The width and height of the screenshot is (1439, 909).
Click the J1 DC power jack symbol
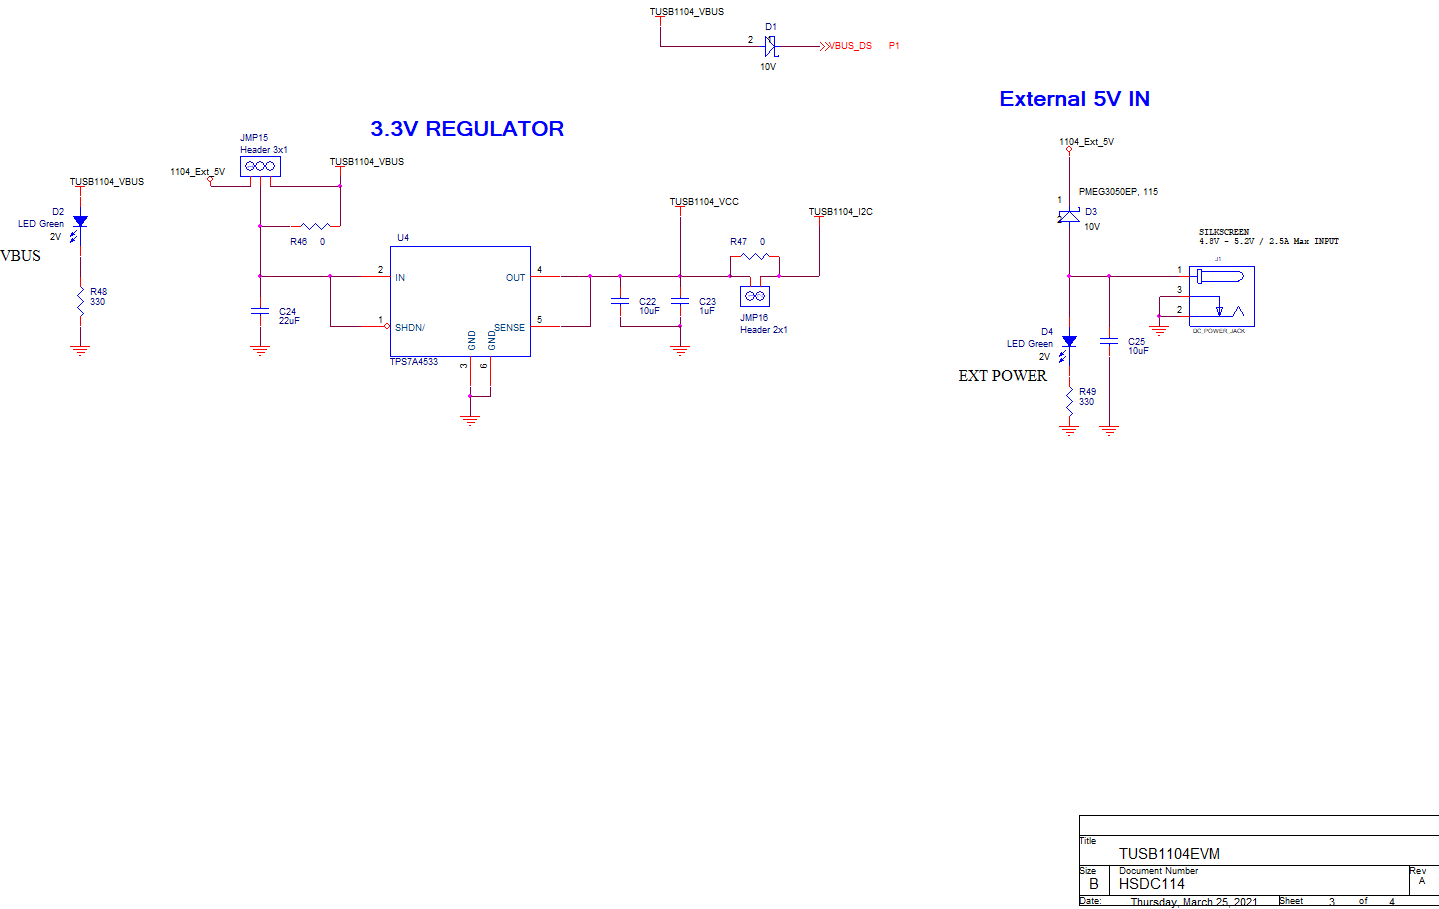(1220, 295)
